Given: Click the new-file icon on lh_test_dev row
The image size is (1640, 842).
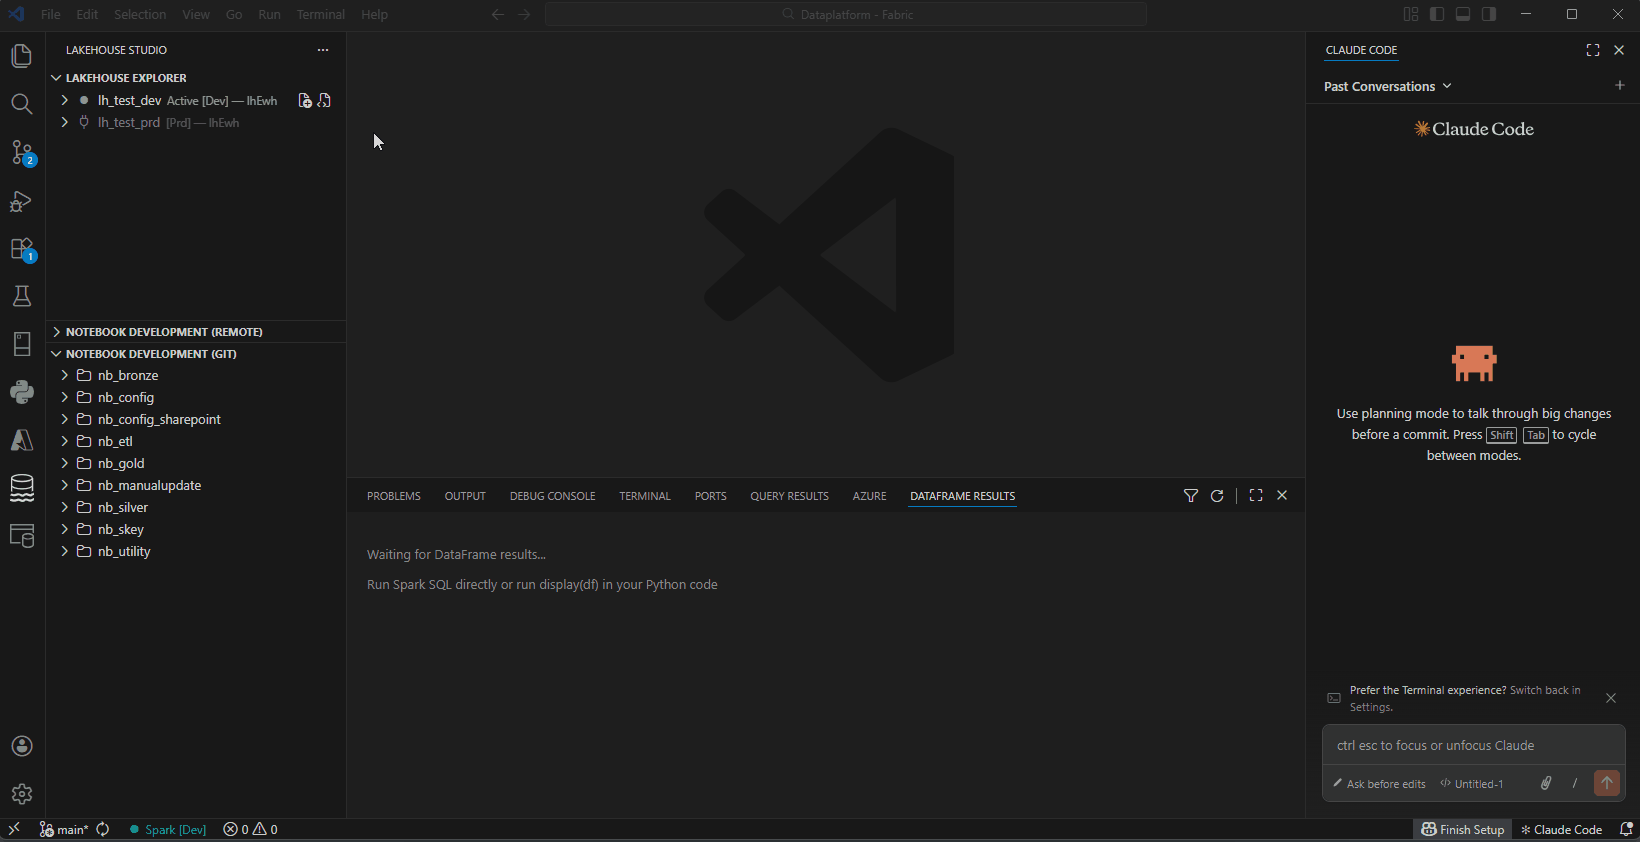Looking at the screenshot, I should click(305, 100).
